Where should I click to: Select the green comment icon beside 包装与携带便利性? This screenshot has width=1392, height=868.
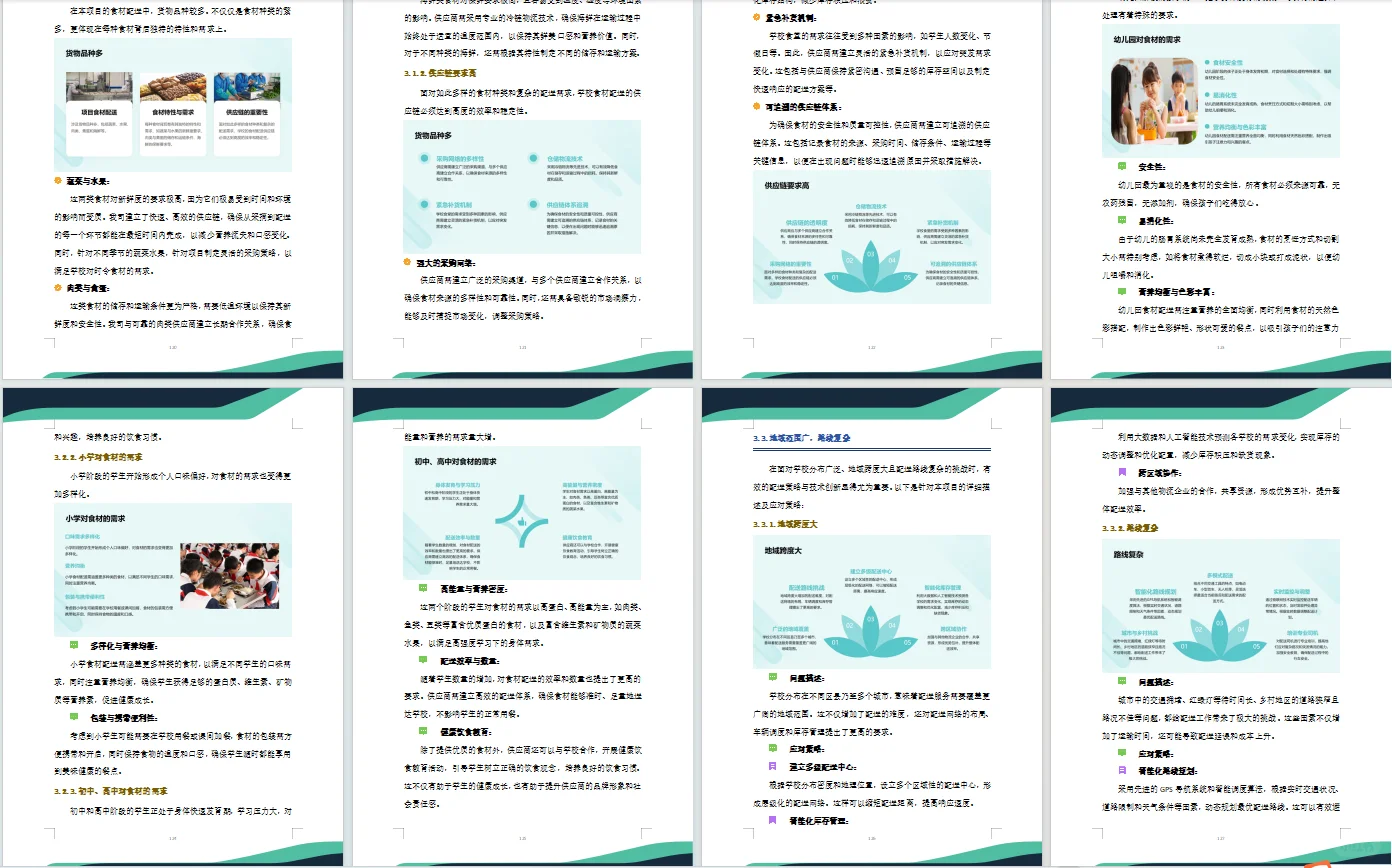pyautogui.click(x=74, y=716)
